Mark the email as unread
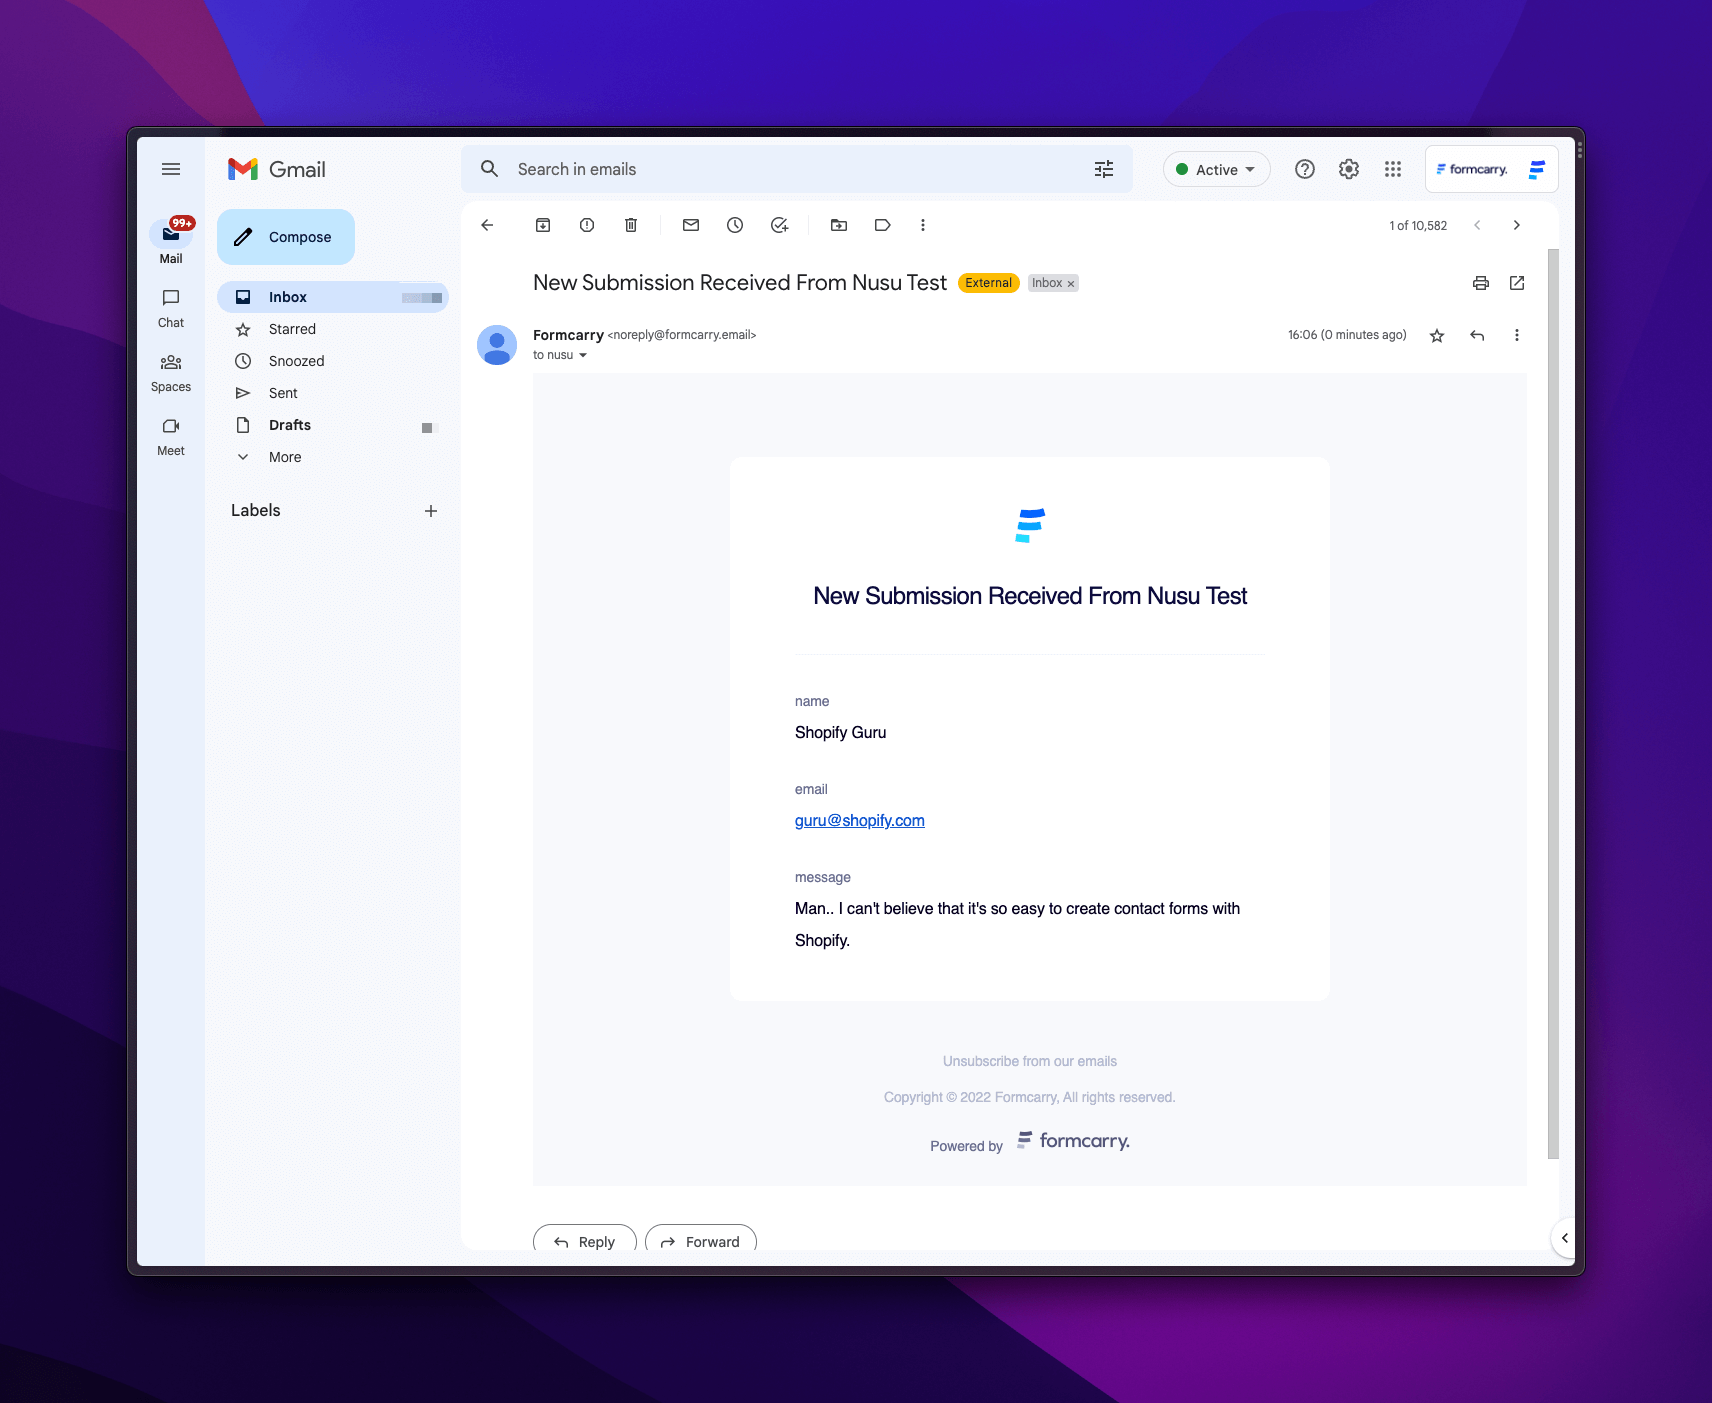Screen dimensions: 1712x1403 691,225
